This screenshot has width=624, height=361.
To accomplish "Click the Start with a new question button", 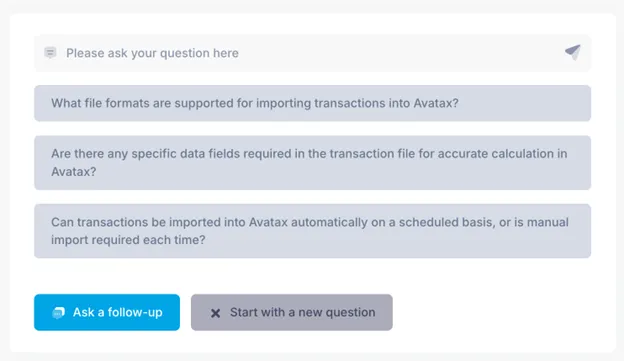I will 292,312.
